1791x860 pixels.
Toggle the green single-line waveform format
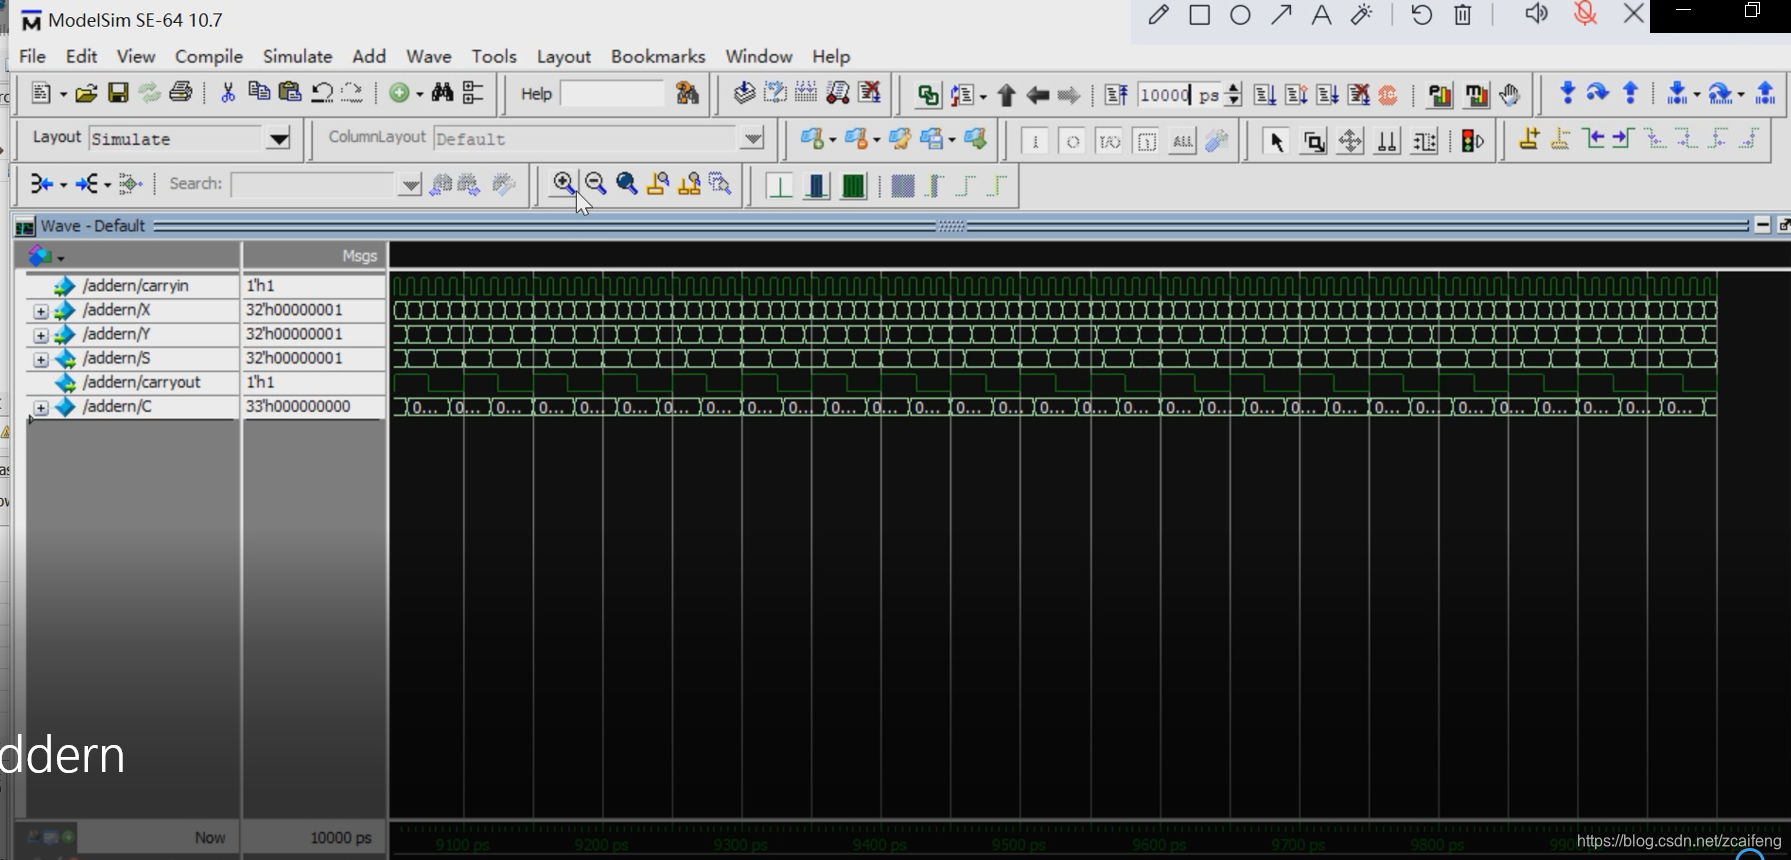pyautogui.click(x=779, y=186)
